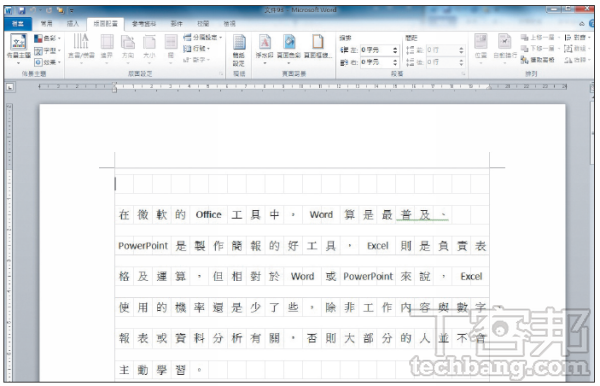The height and width of the screenshot is (386, 600).
Task: Click the Help question mark icon
Action: click(x=592, y=24)
